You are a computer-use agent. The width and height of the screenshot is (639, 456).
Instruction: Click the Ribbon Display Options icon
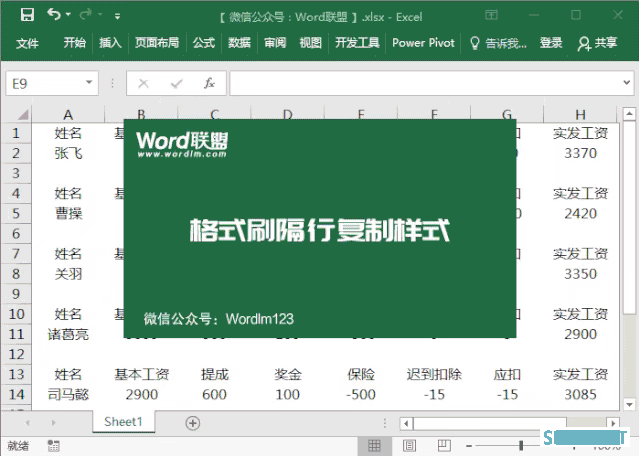tap(491, 15)
